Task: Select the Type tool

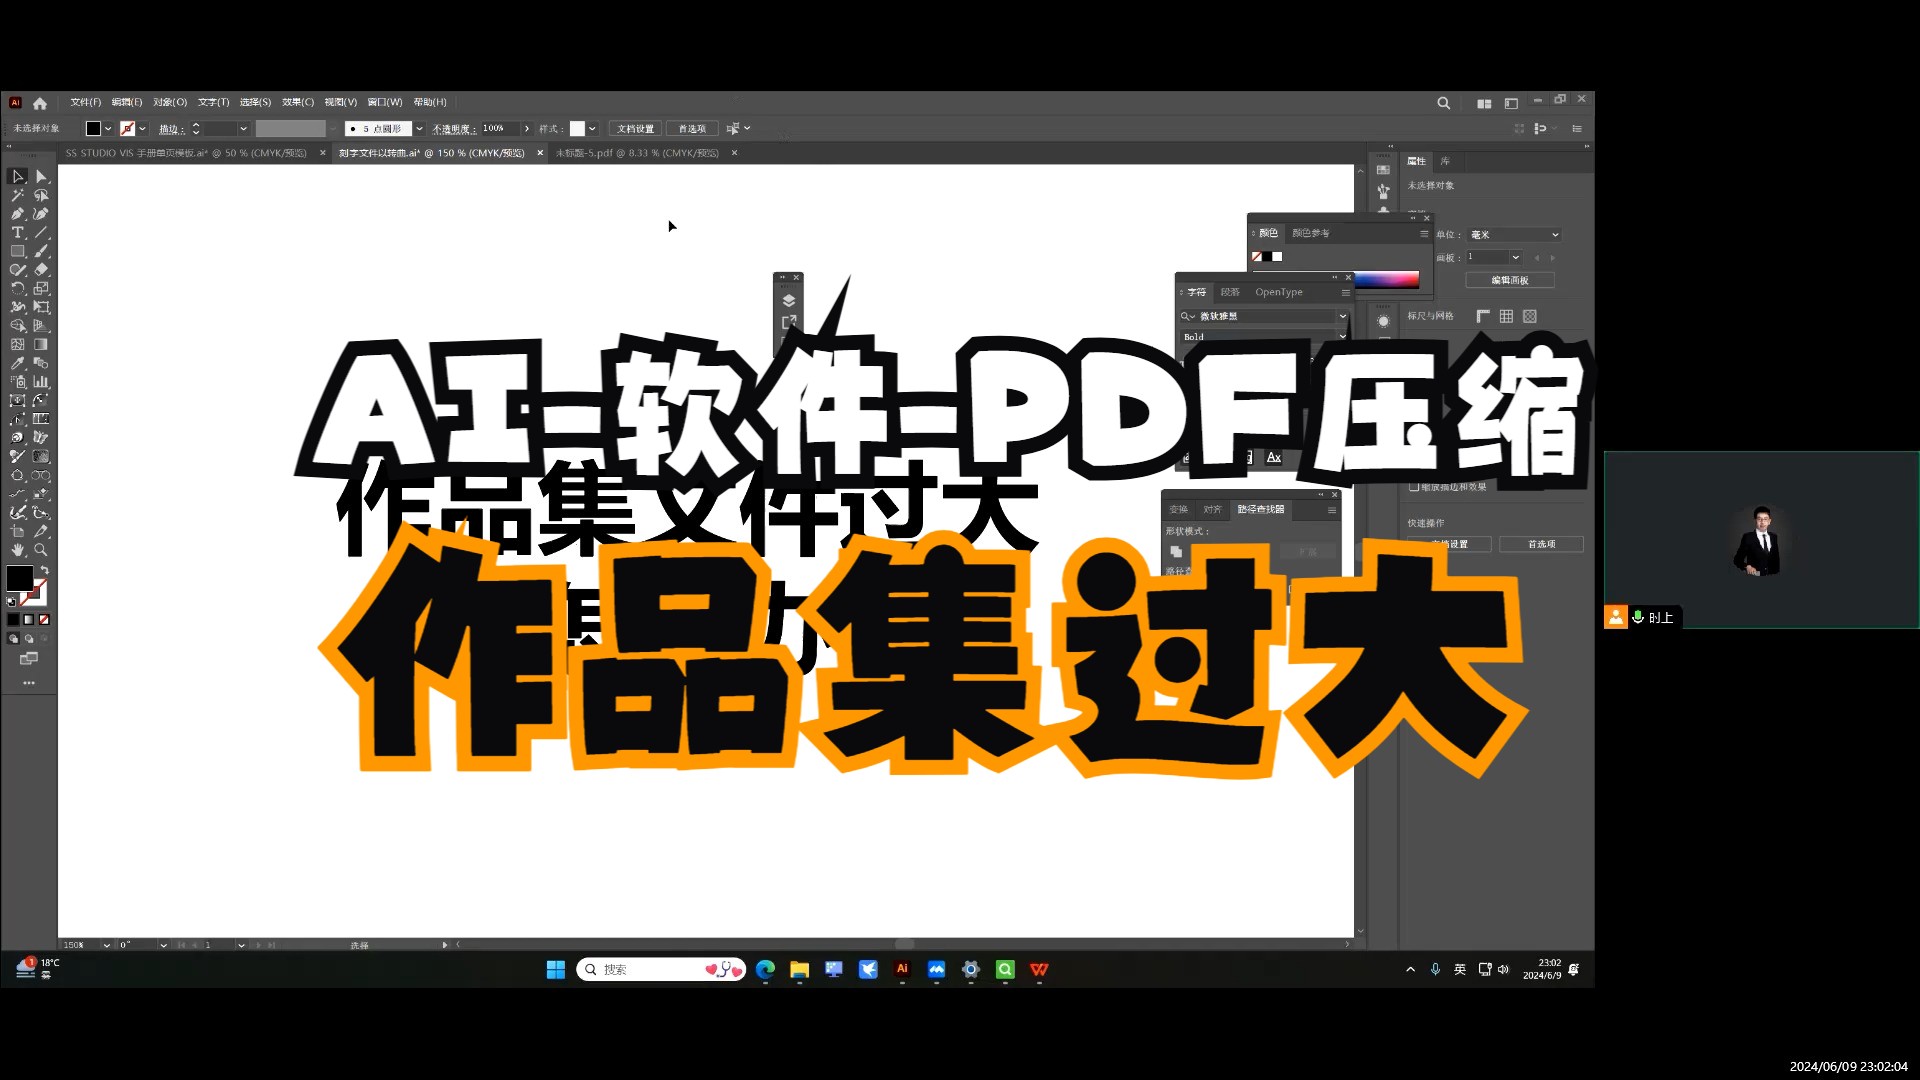Action: coord(16,231)
